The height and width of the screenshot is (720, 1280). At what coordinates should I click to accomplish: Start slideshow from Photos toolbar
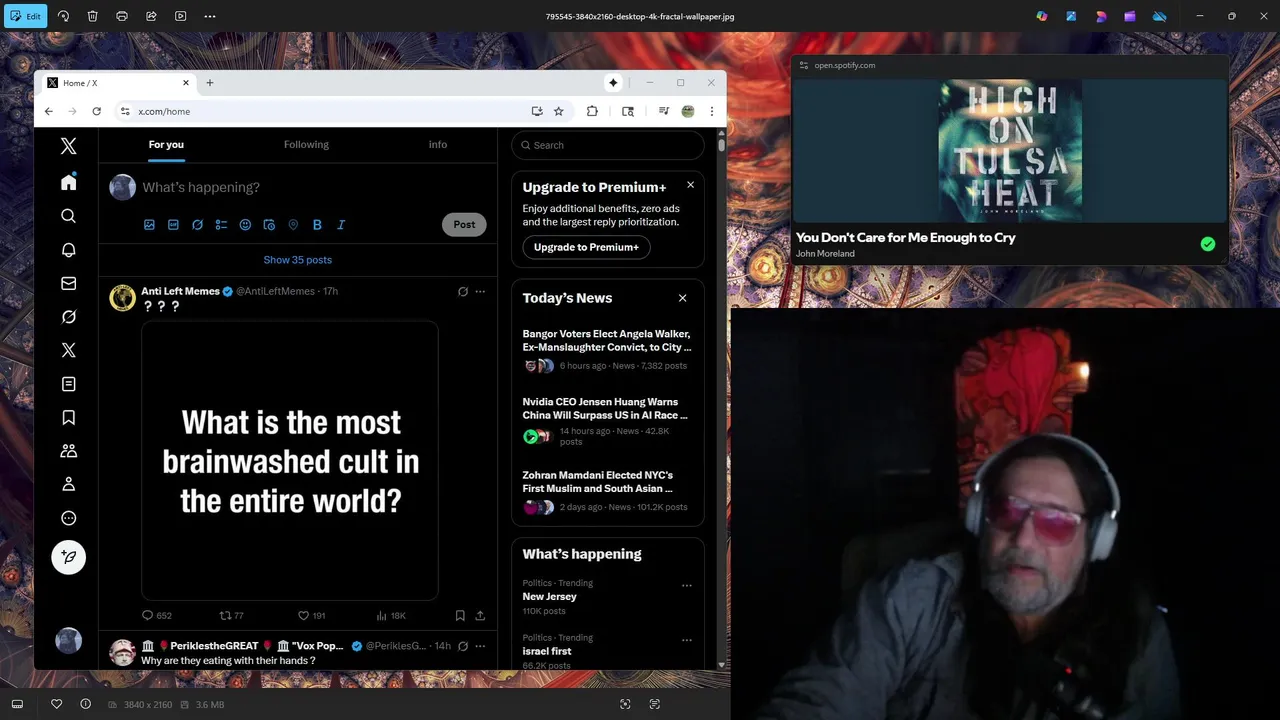[x=180, y=16]
